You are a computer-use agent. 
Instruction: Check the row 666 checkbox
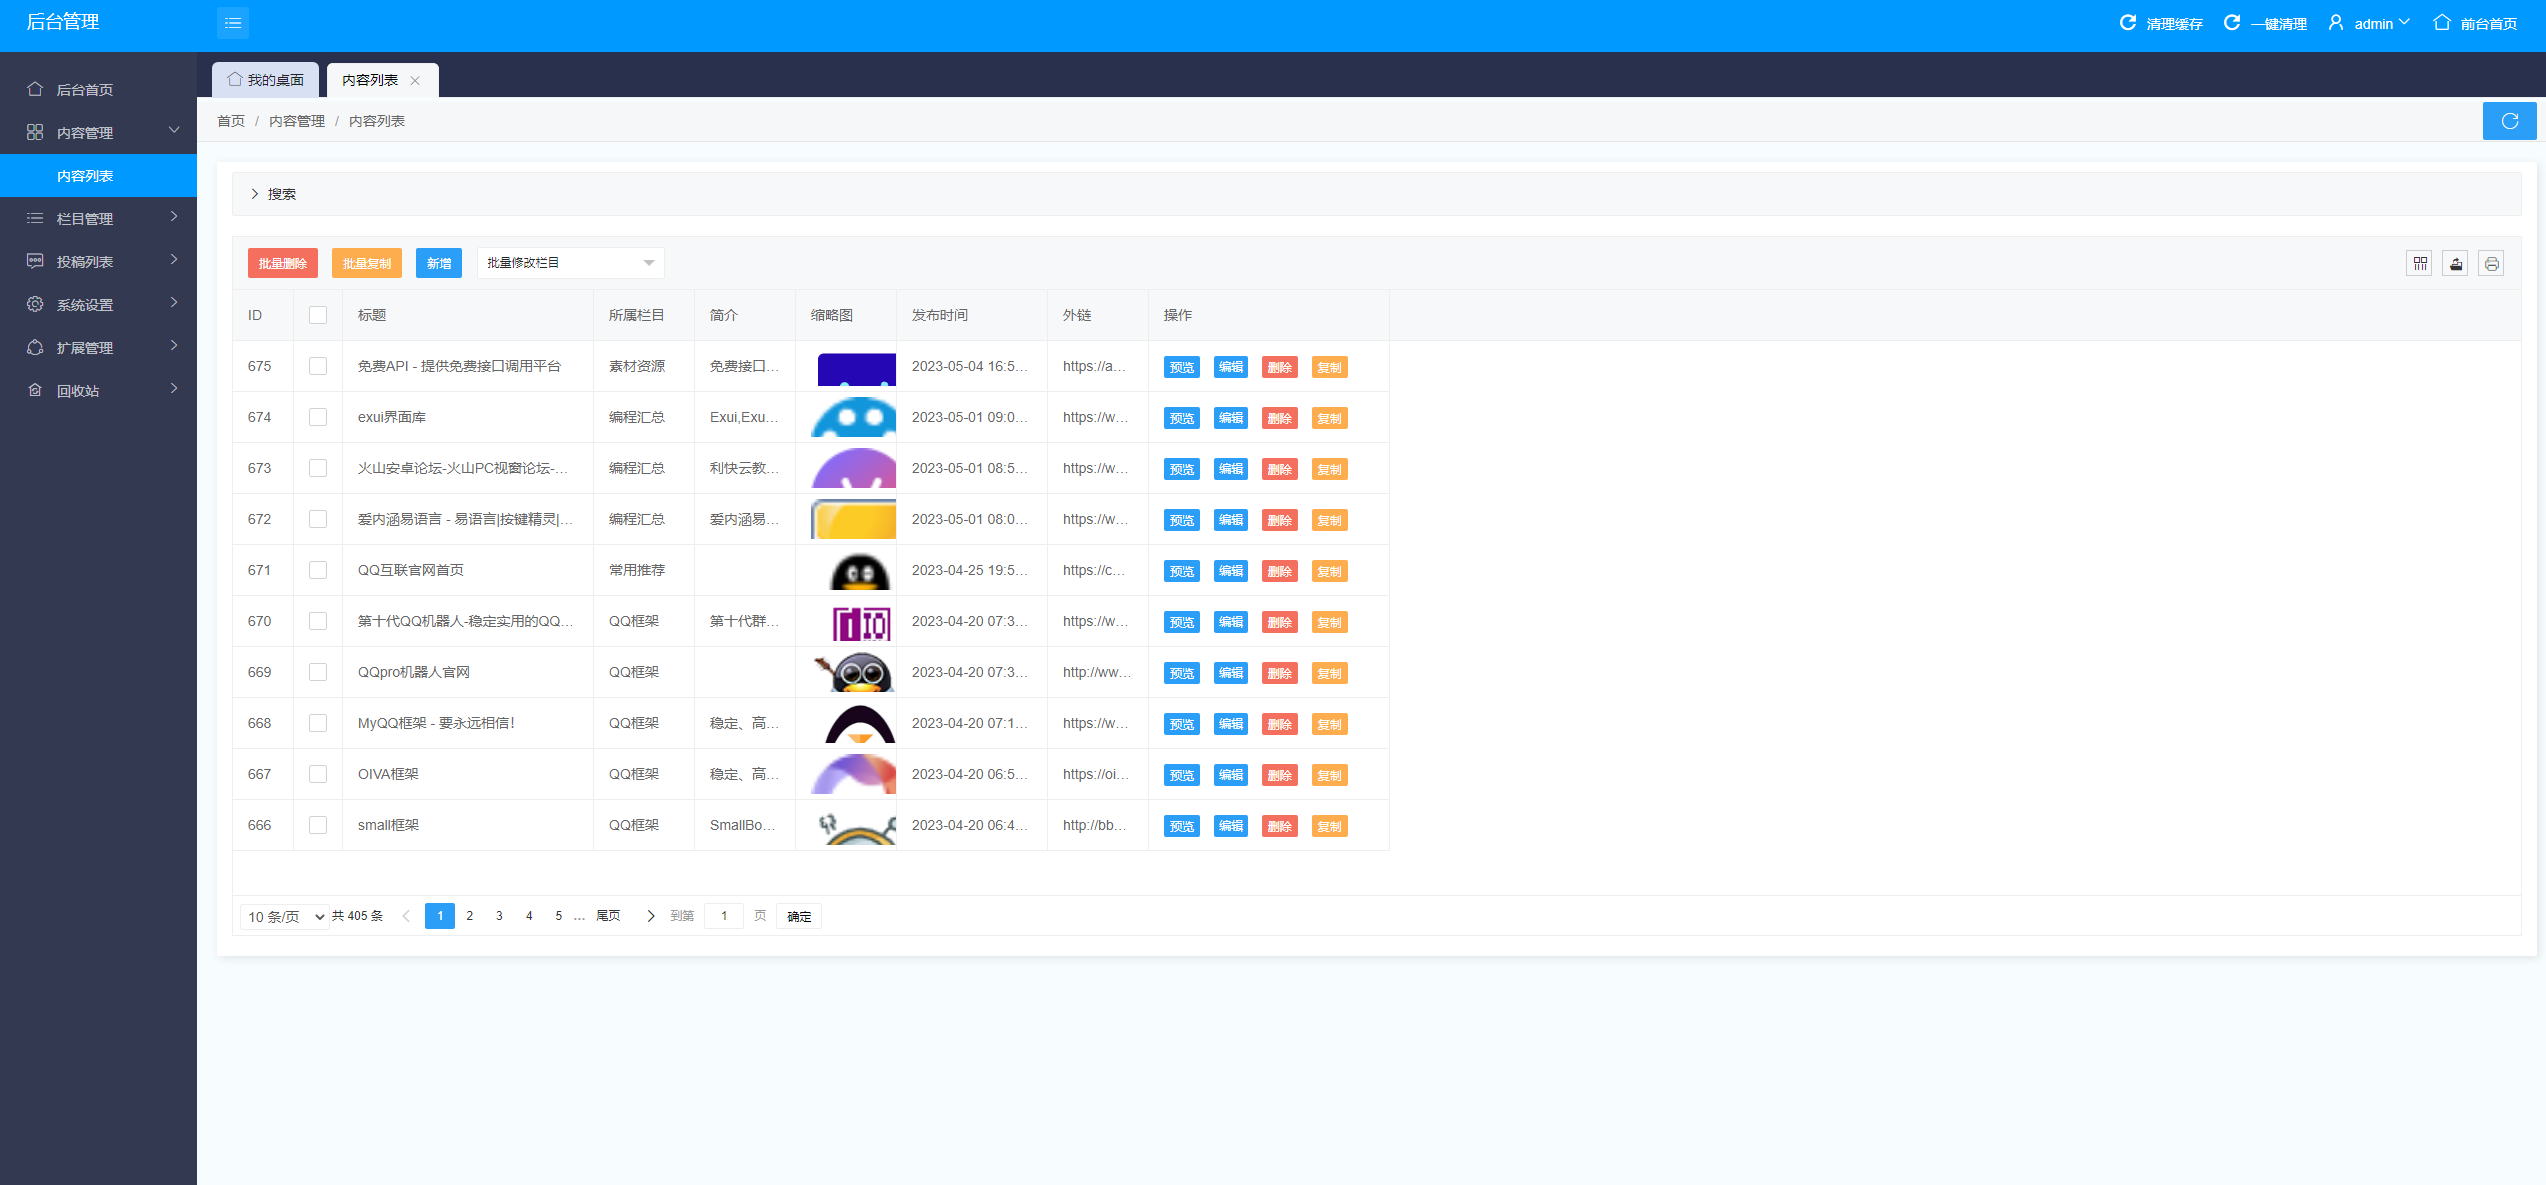point(318,825)
